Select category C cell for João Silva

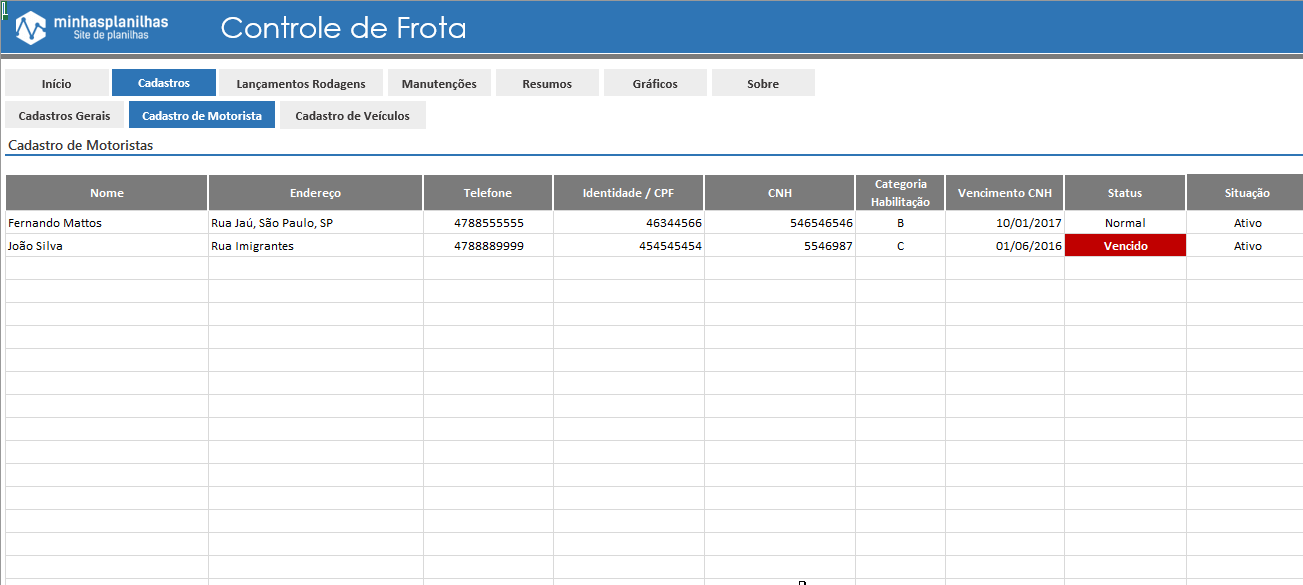click(x=900, y=245)
